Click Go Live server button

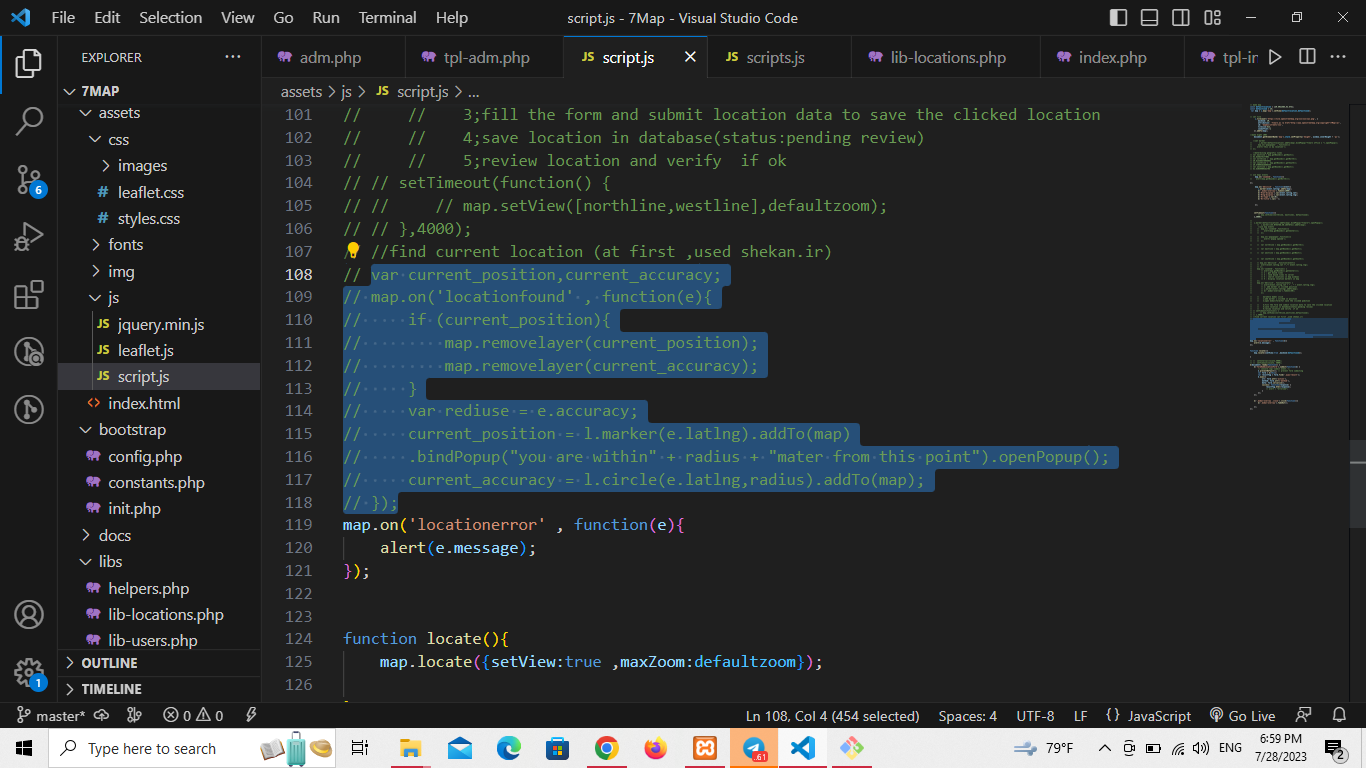click(1242, 716)
